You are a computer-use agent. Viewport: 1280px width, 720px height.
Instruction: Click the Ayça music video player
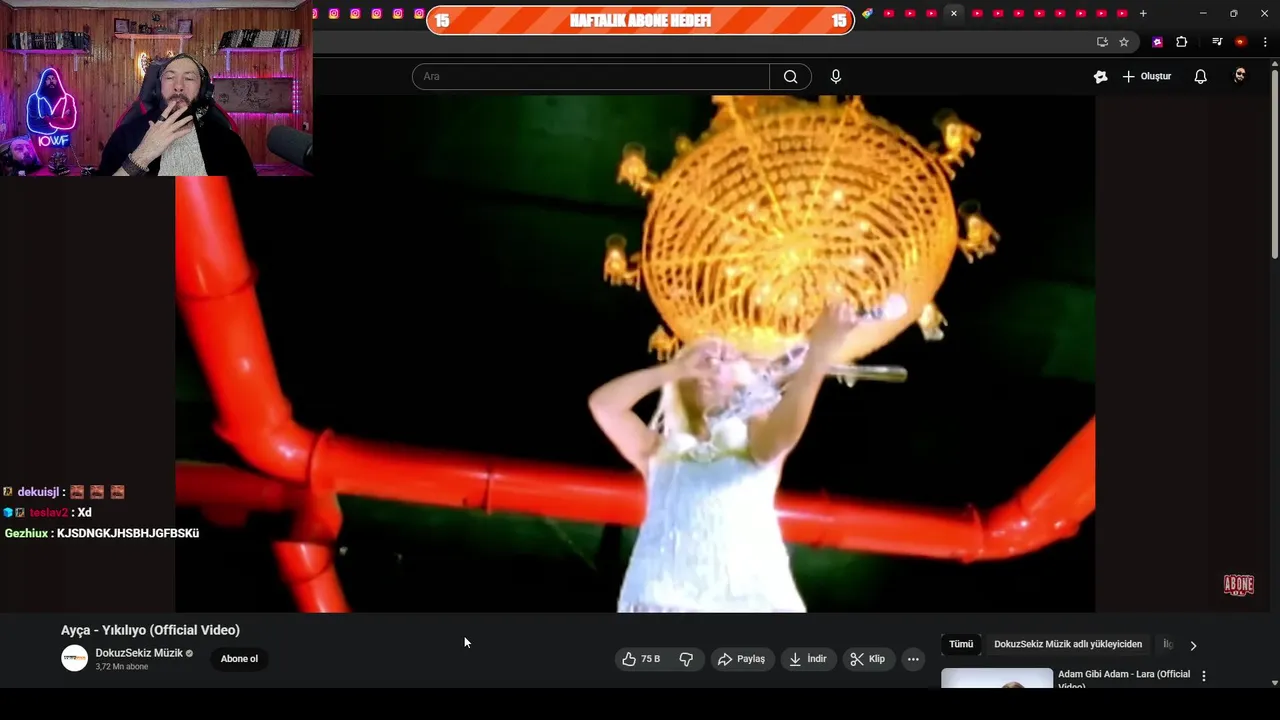click(635, 354)
